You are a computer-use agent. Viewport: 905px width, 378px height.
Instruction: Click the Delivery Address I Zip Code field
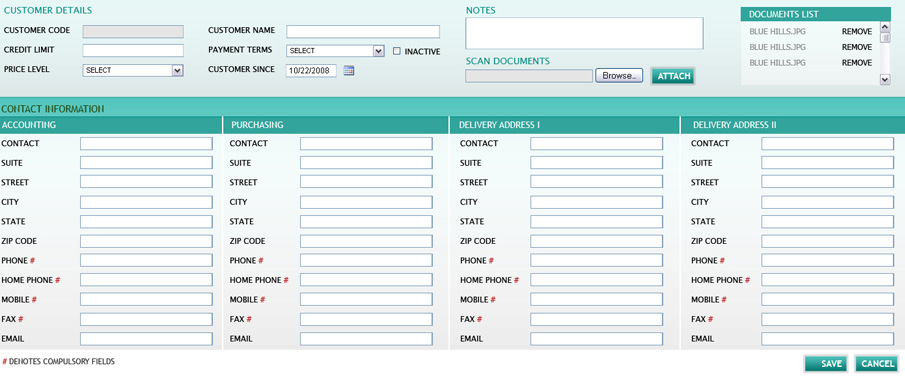596,241
